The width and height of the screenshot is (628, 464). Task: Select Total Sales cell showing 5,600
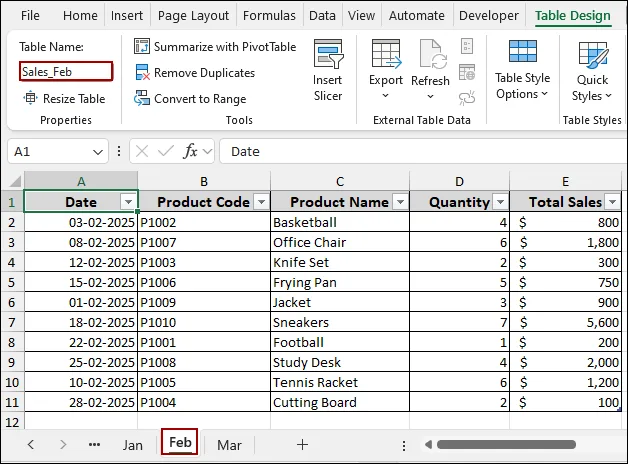coord(566,322)
